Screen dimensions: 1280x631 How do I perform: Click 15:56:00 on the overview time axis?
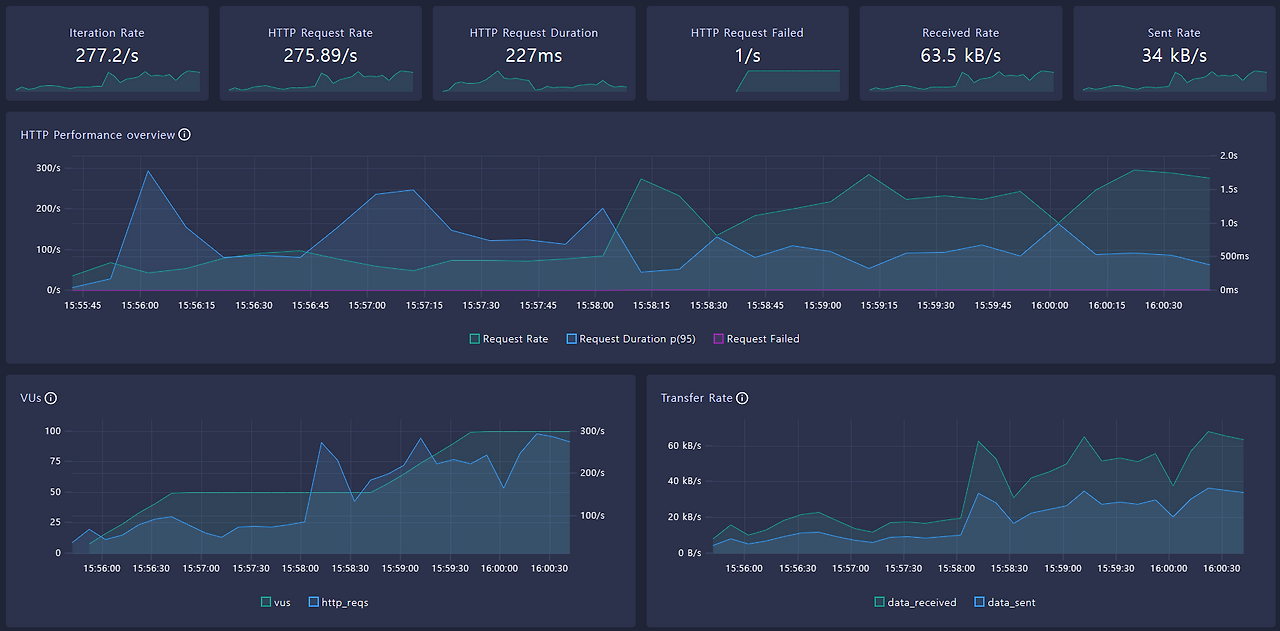click(140, 306)
